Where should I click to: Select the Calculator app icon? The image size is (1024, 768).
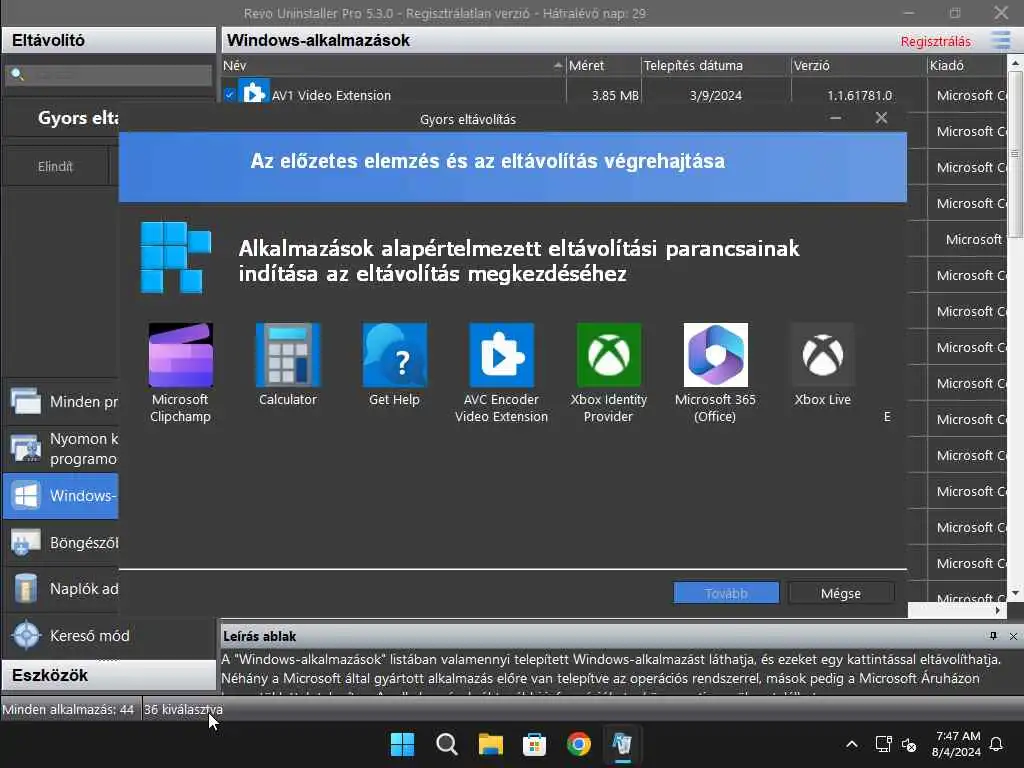[287, 355]
